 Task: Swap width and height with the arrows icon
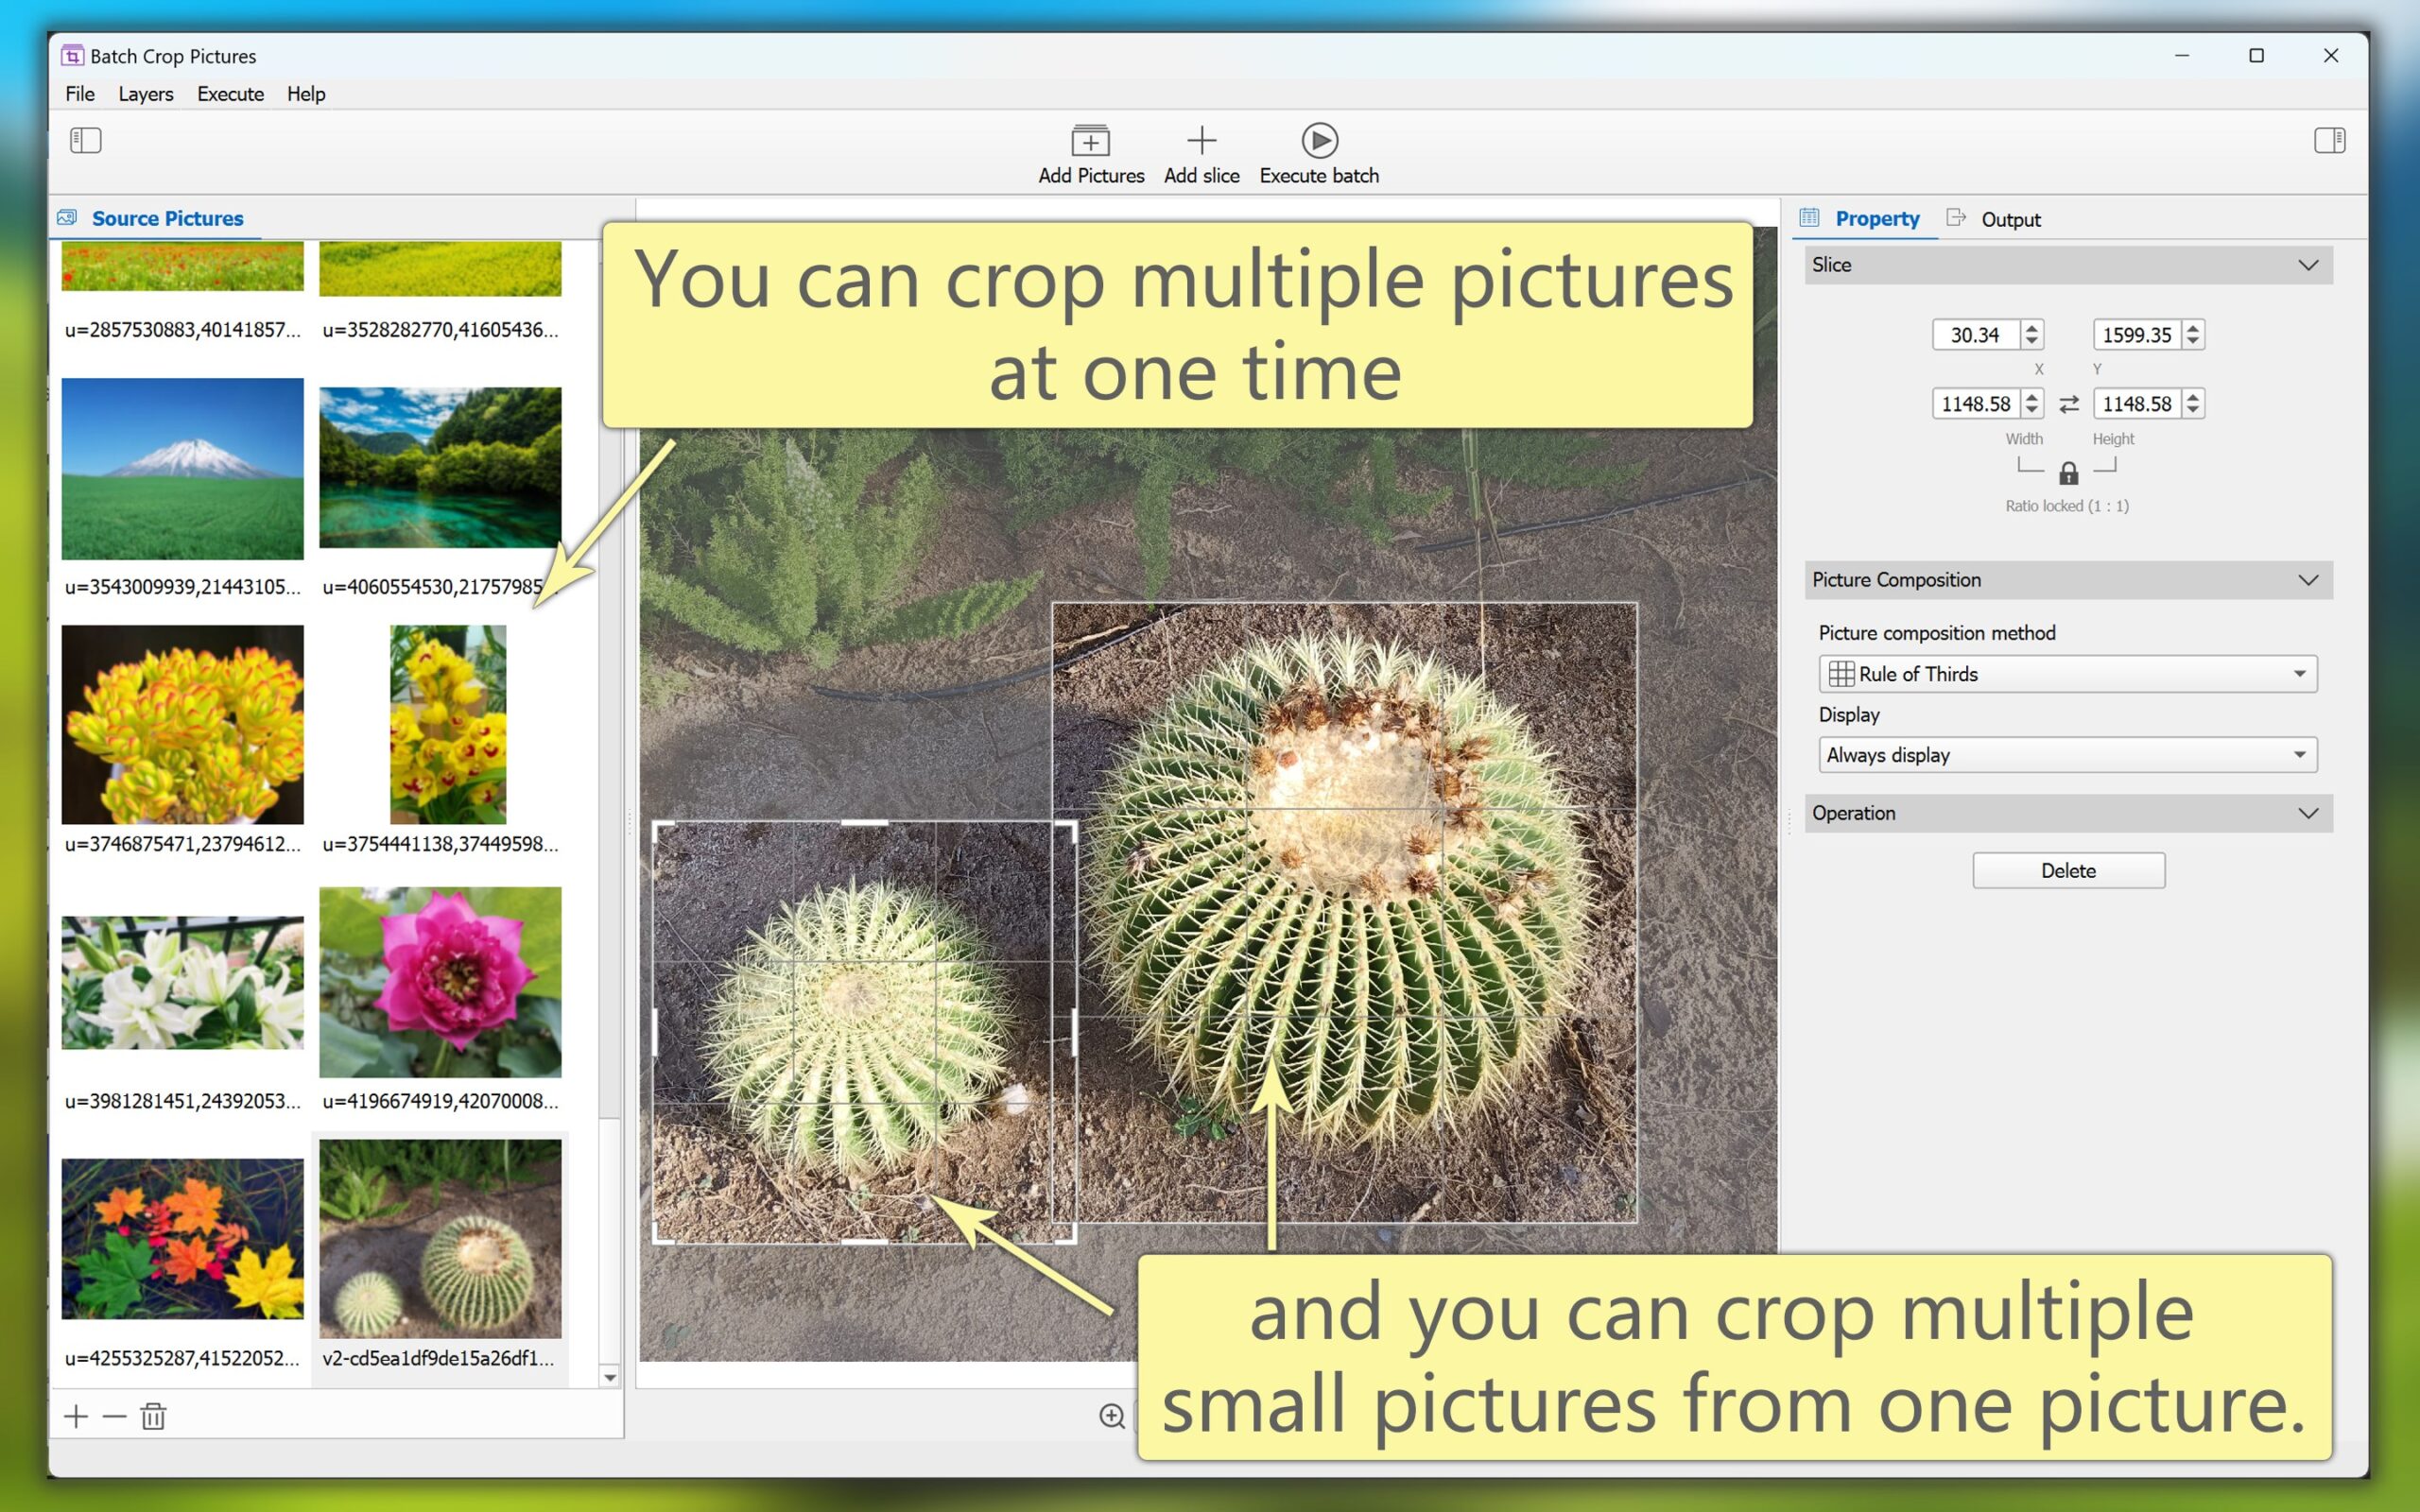click(x=2068, y=404)
